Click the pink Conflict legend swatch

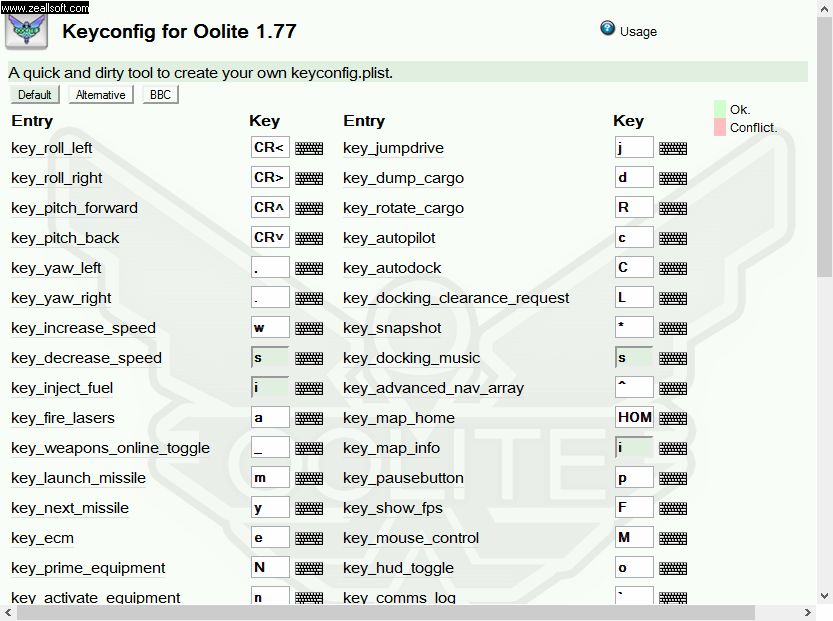720,127
